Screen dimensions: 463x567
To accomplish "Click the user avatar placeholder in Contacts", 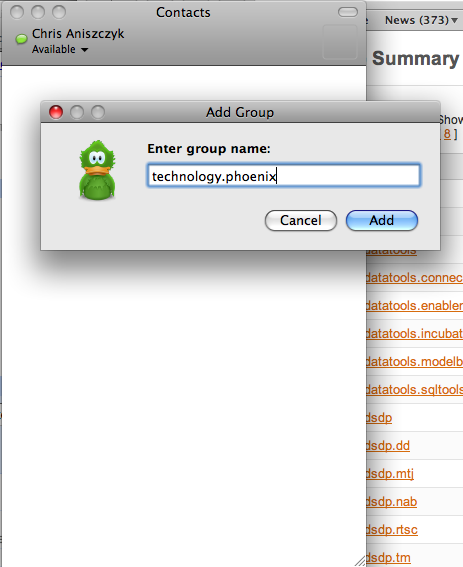I will tap(339, 42).
